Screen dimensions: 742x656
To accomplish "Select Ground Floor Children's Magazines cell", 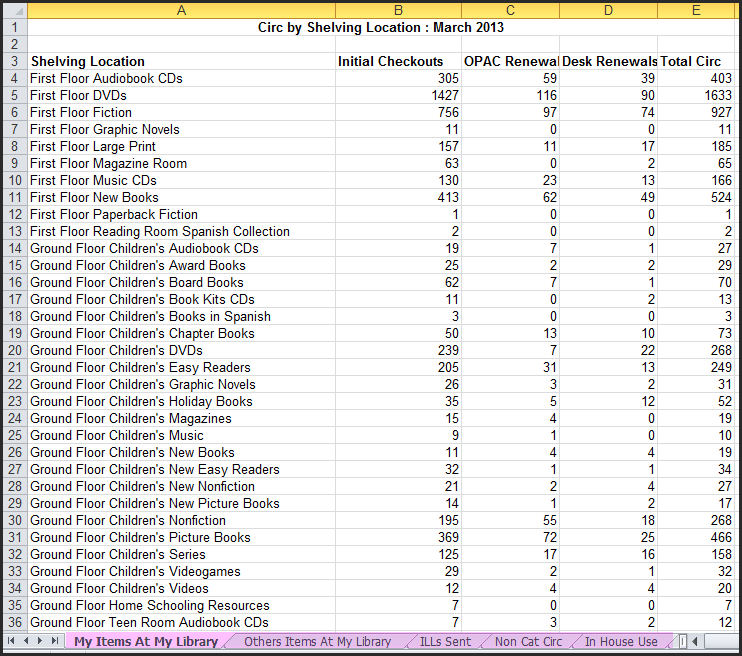I will 181,418.
